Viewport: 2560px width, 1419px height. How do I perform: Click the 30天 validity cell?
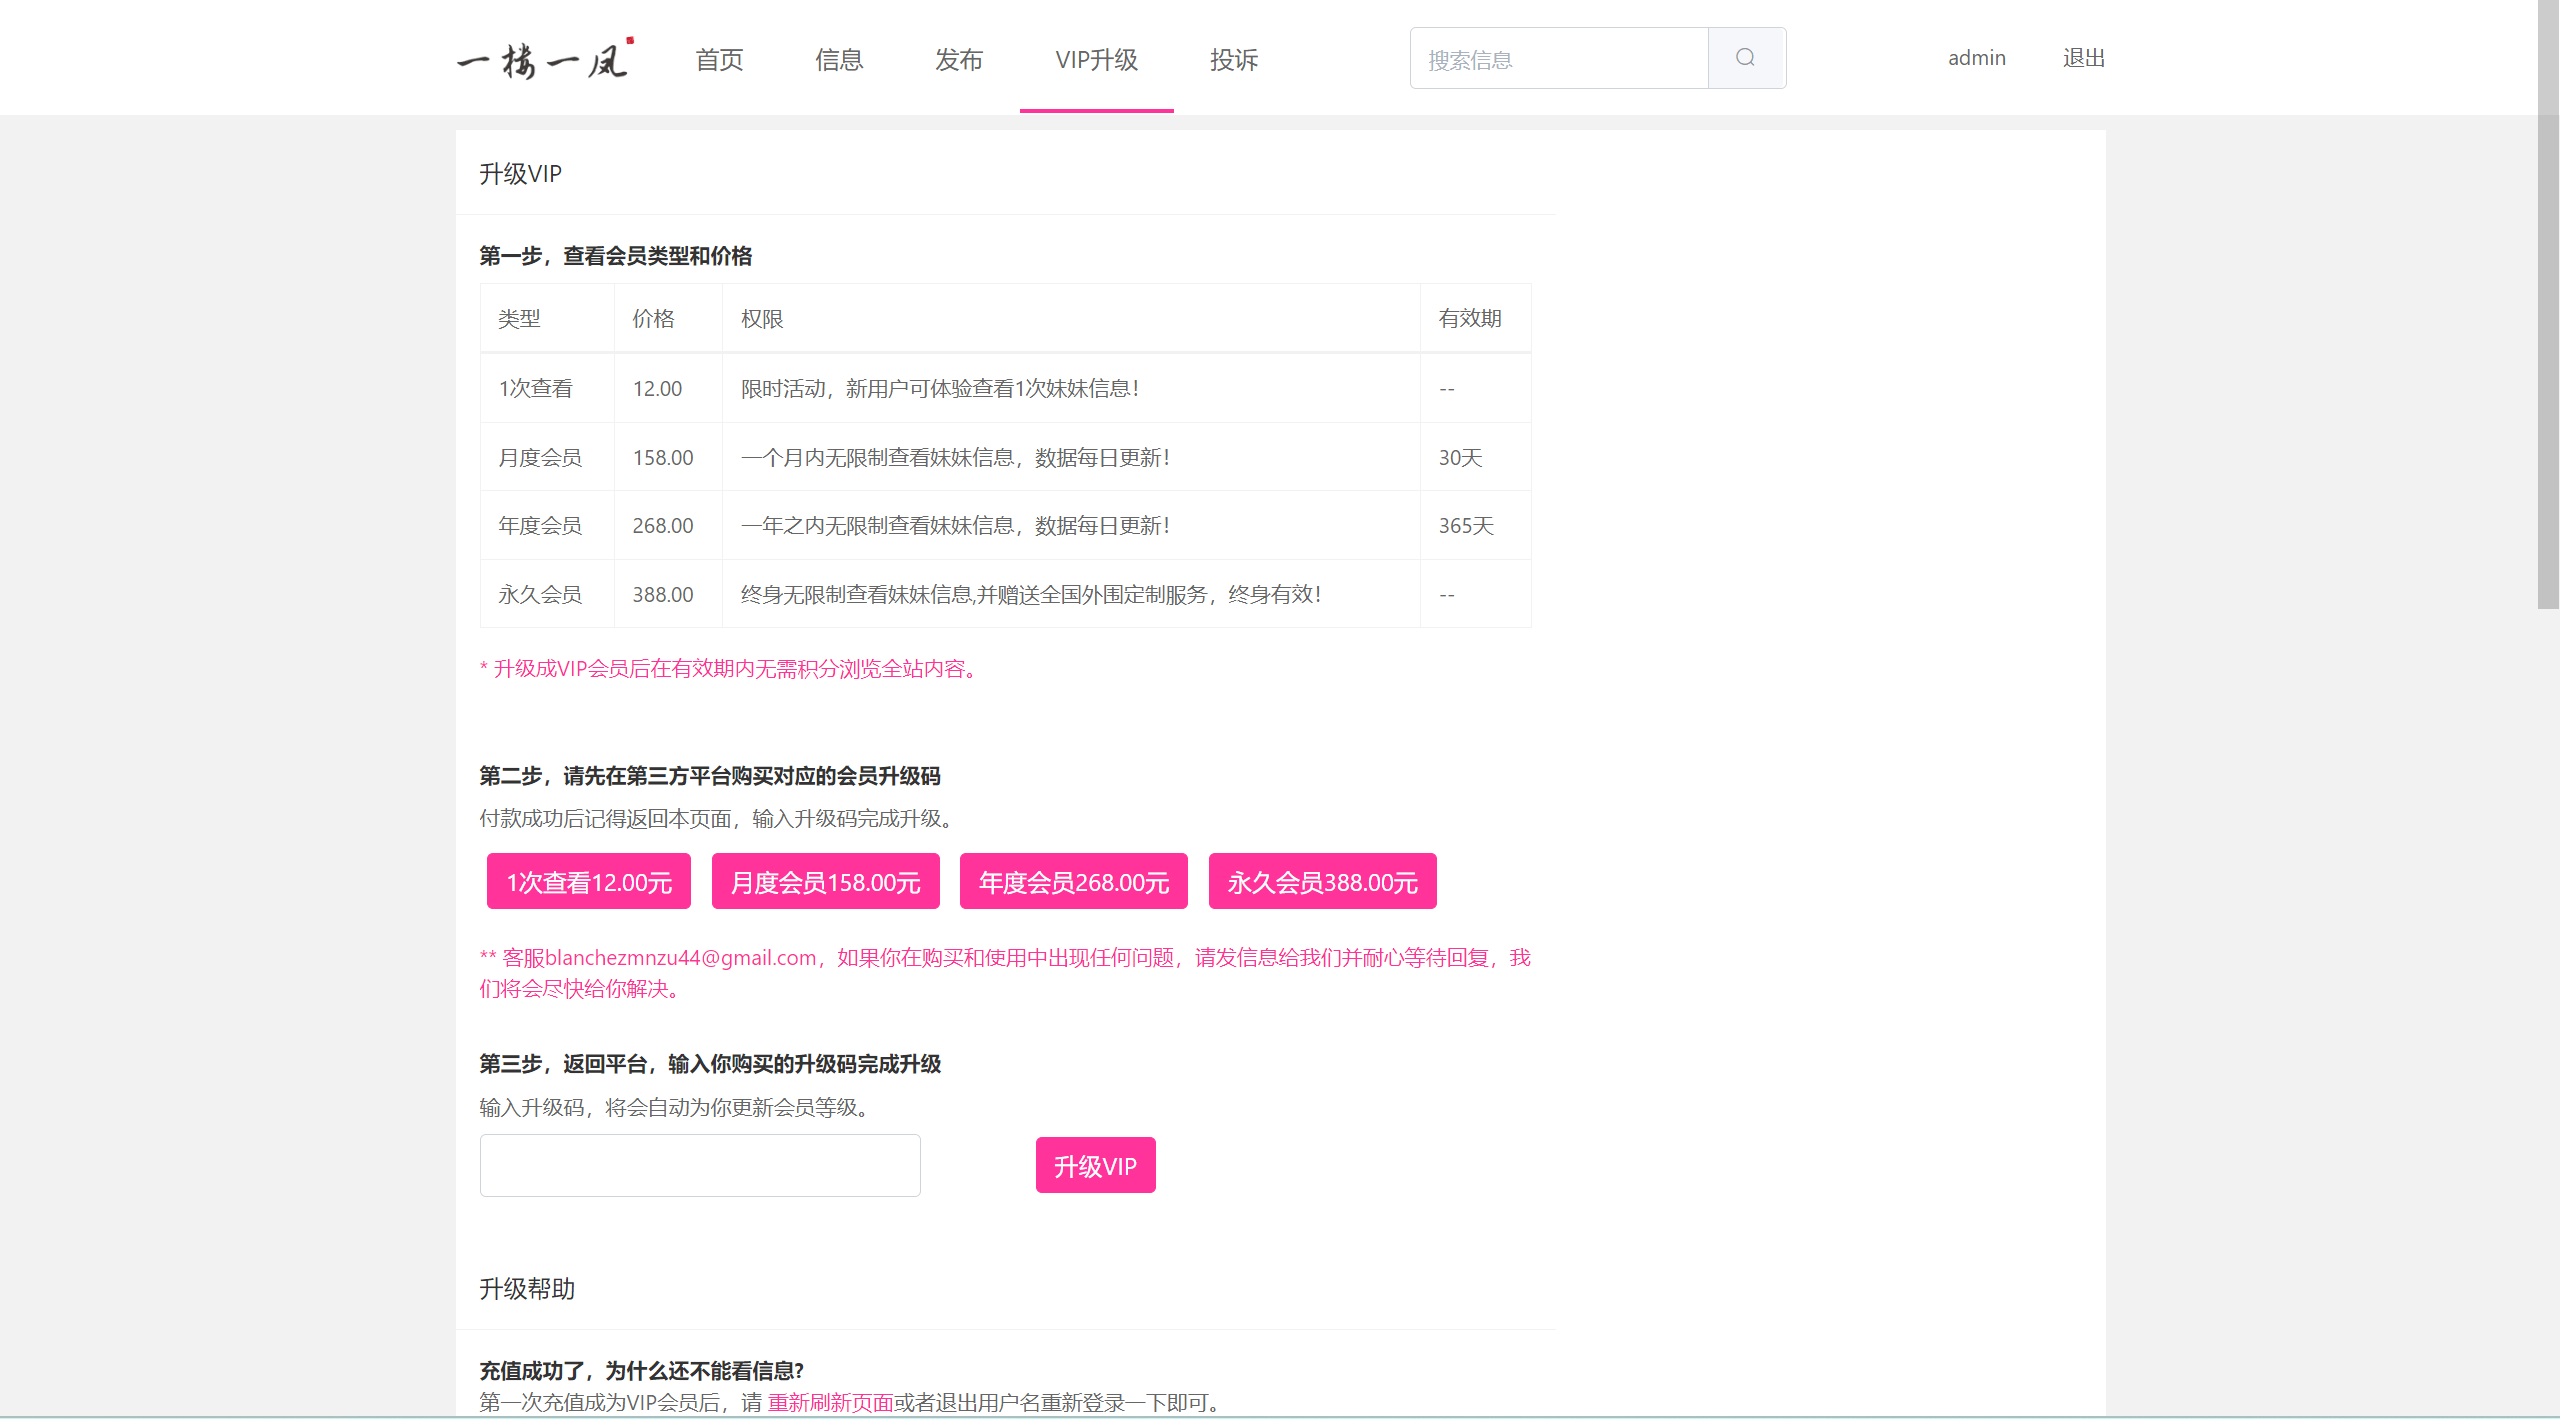click(x=1476, y=457)
